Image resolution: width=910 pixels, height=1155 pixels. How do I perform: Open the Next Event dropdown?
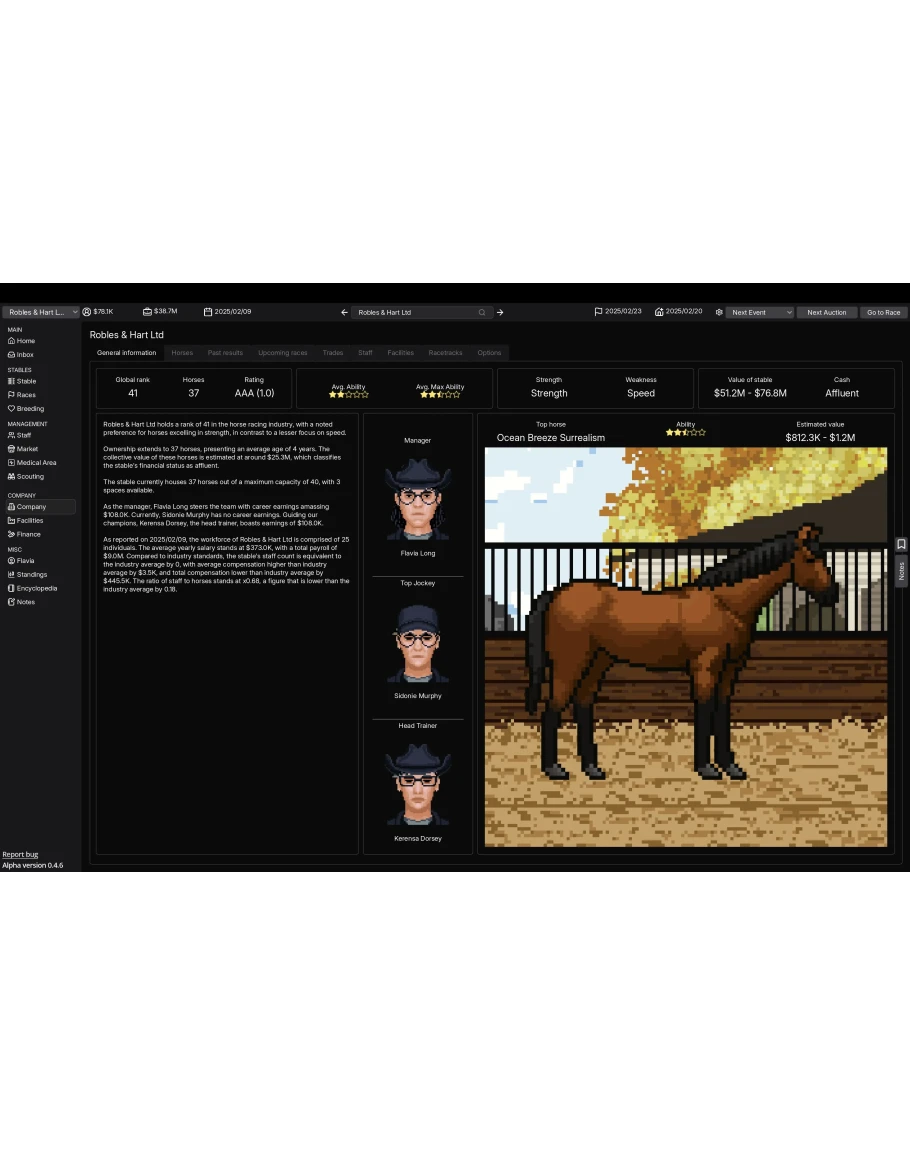[x=760, y=313]
